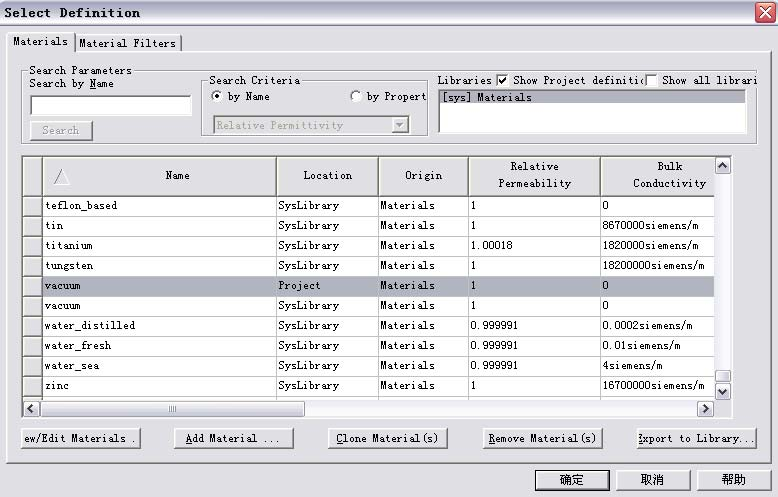The image size is (778, 497).
Task: Enable Show Project definitions checkbox
Action: 502,80
